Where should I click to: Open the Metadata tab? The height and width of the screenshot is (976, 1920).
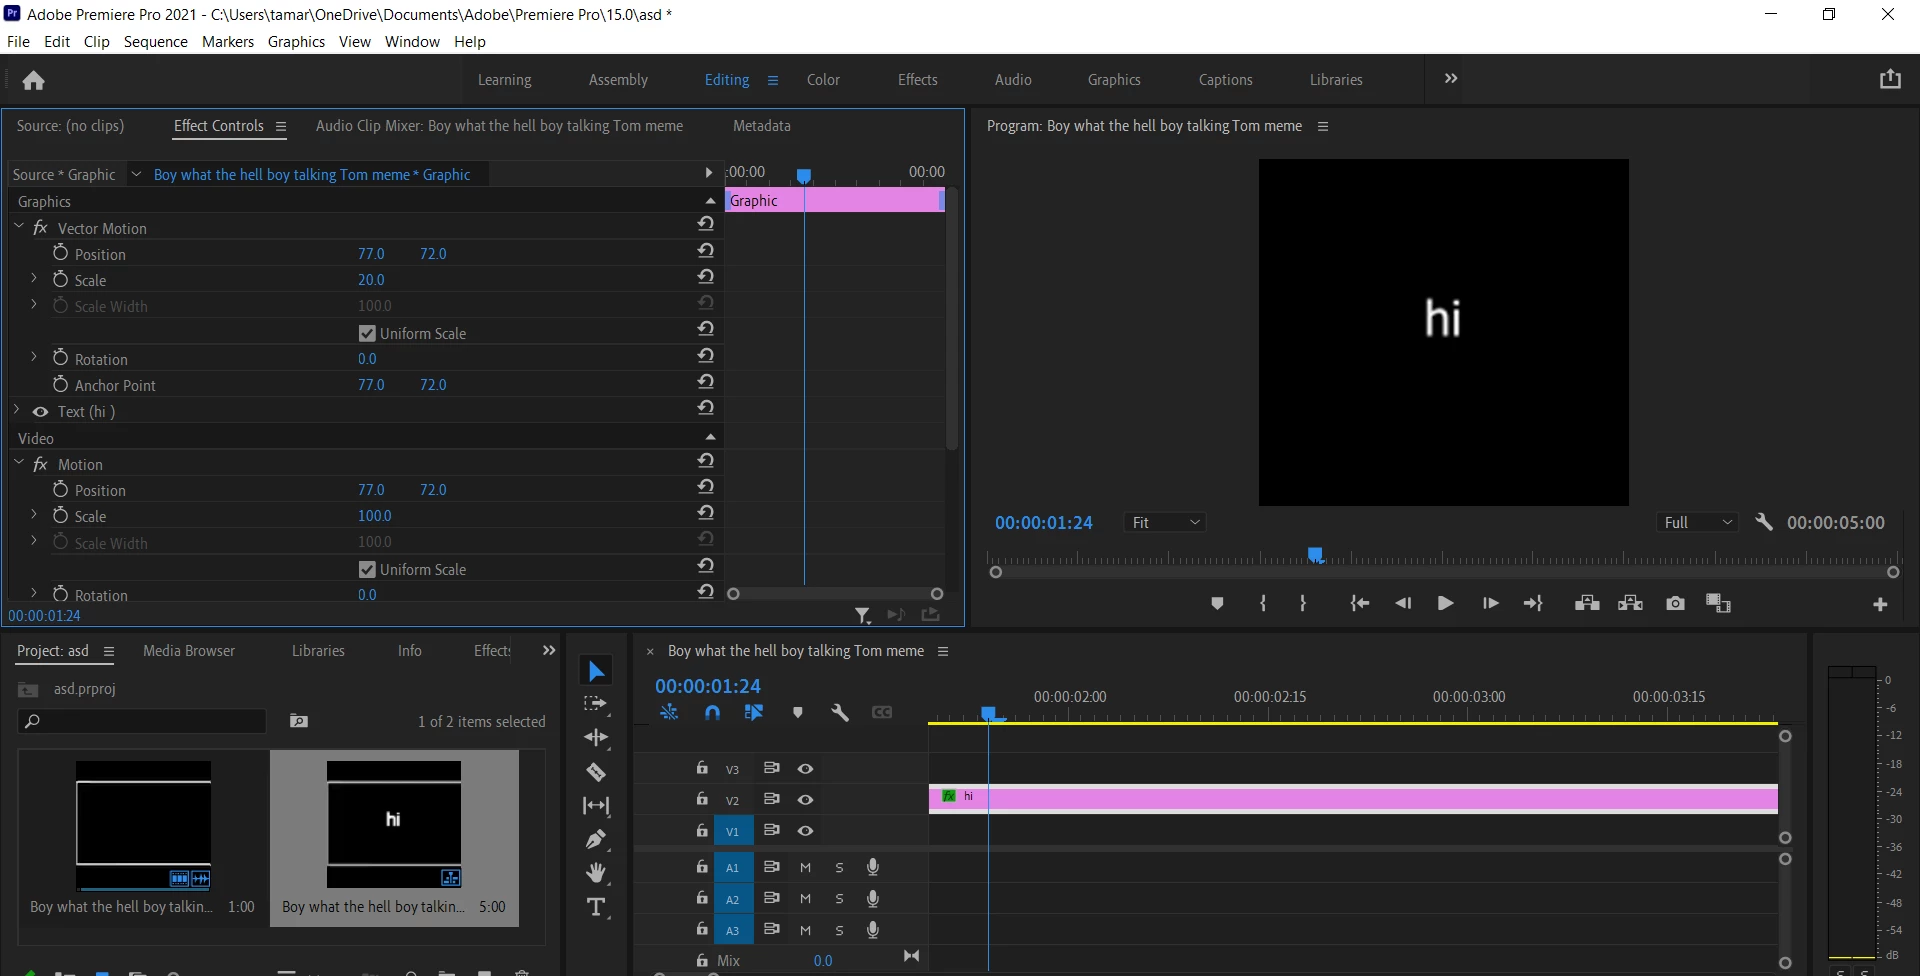tap(761, 126)
